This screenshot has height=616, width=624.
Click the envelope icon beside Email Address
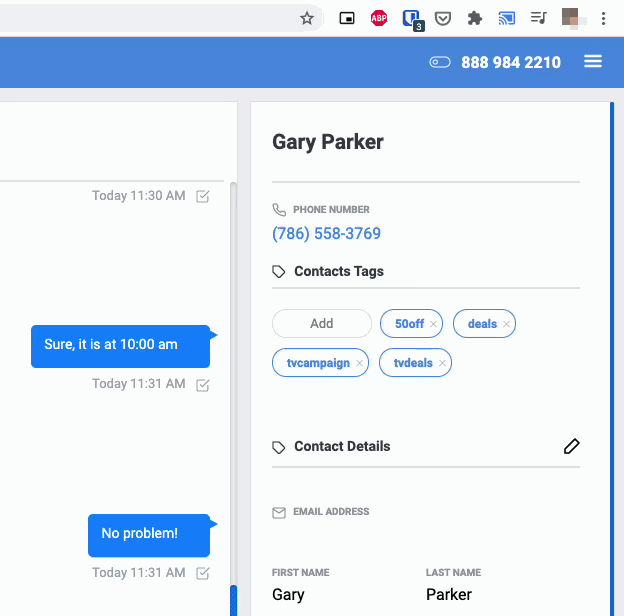279,513
